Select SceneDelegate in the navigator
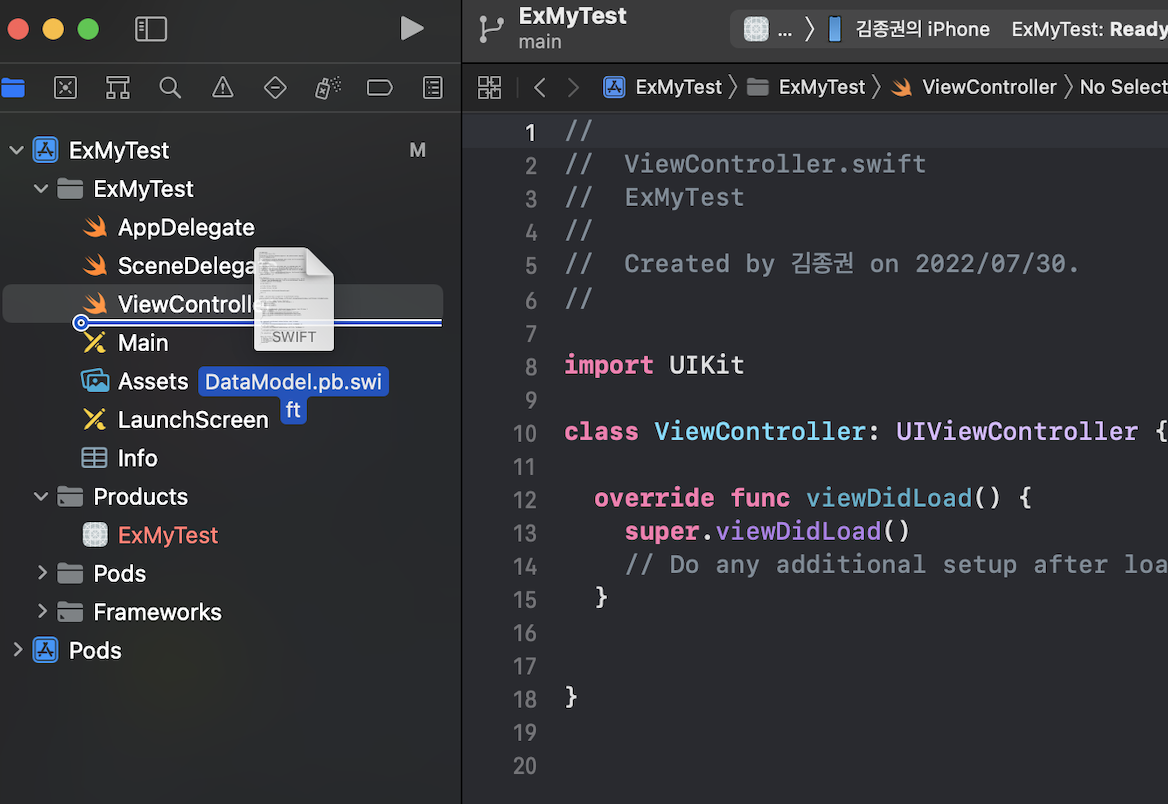The image size is (1168, 804). pyautogui.click(x=187, y=265)
